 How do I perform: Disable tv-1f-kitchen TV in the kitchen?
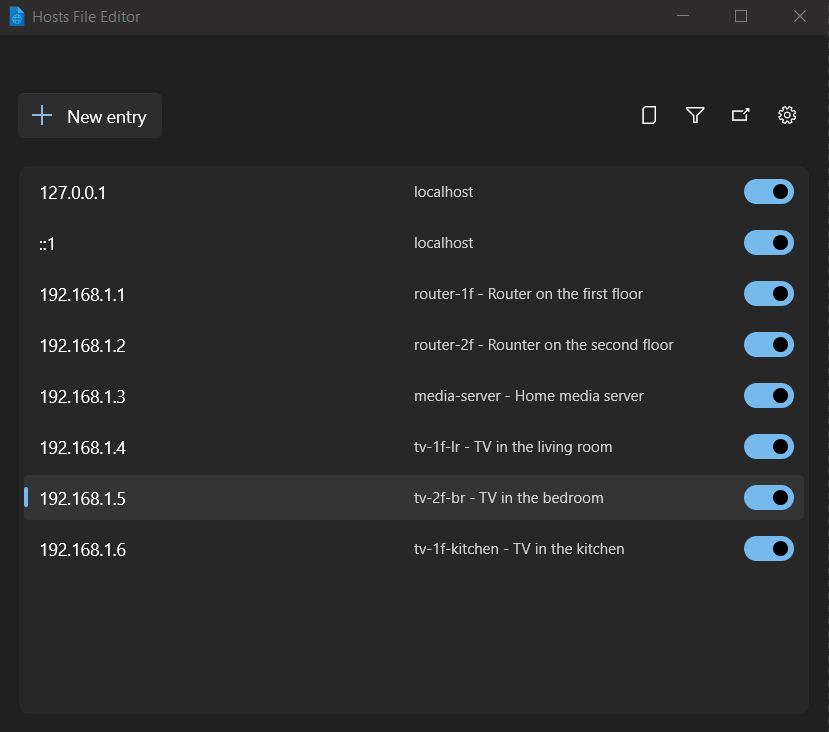pos(768,548)
